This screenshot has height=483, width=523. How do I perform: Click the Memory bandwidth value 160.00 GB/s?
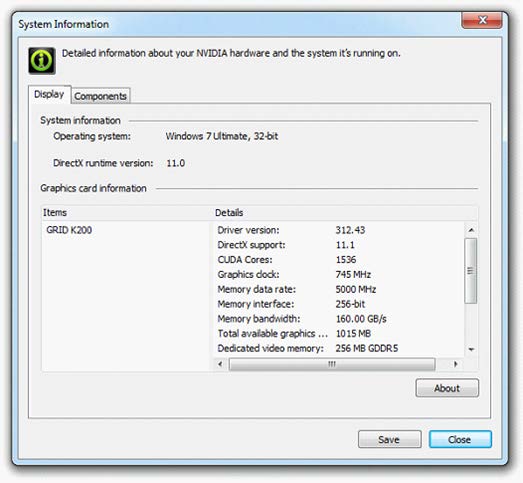(x=361, y=319)
